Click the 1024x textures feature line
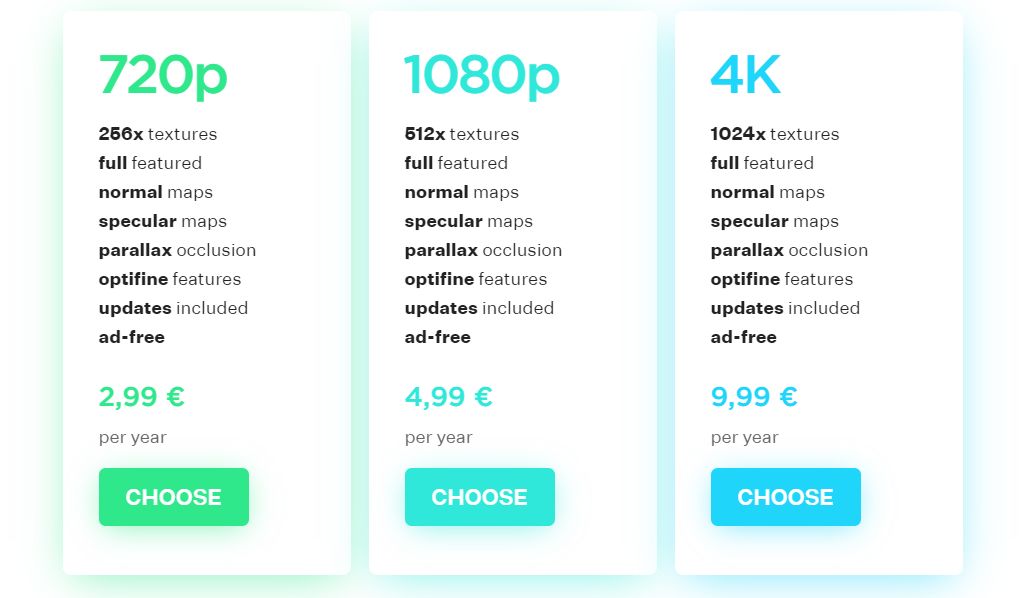1023x598 pixels. (775, 134)
